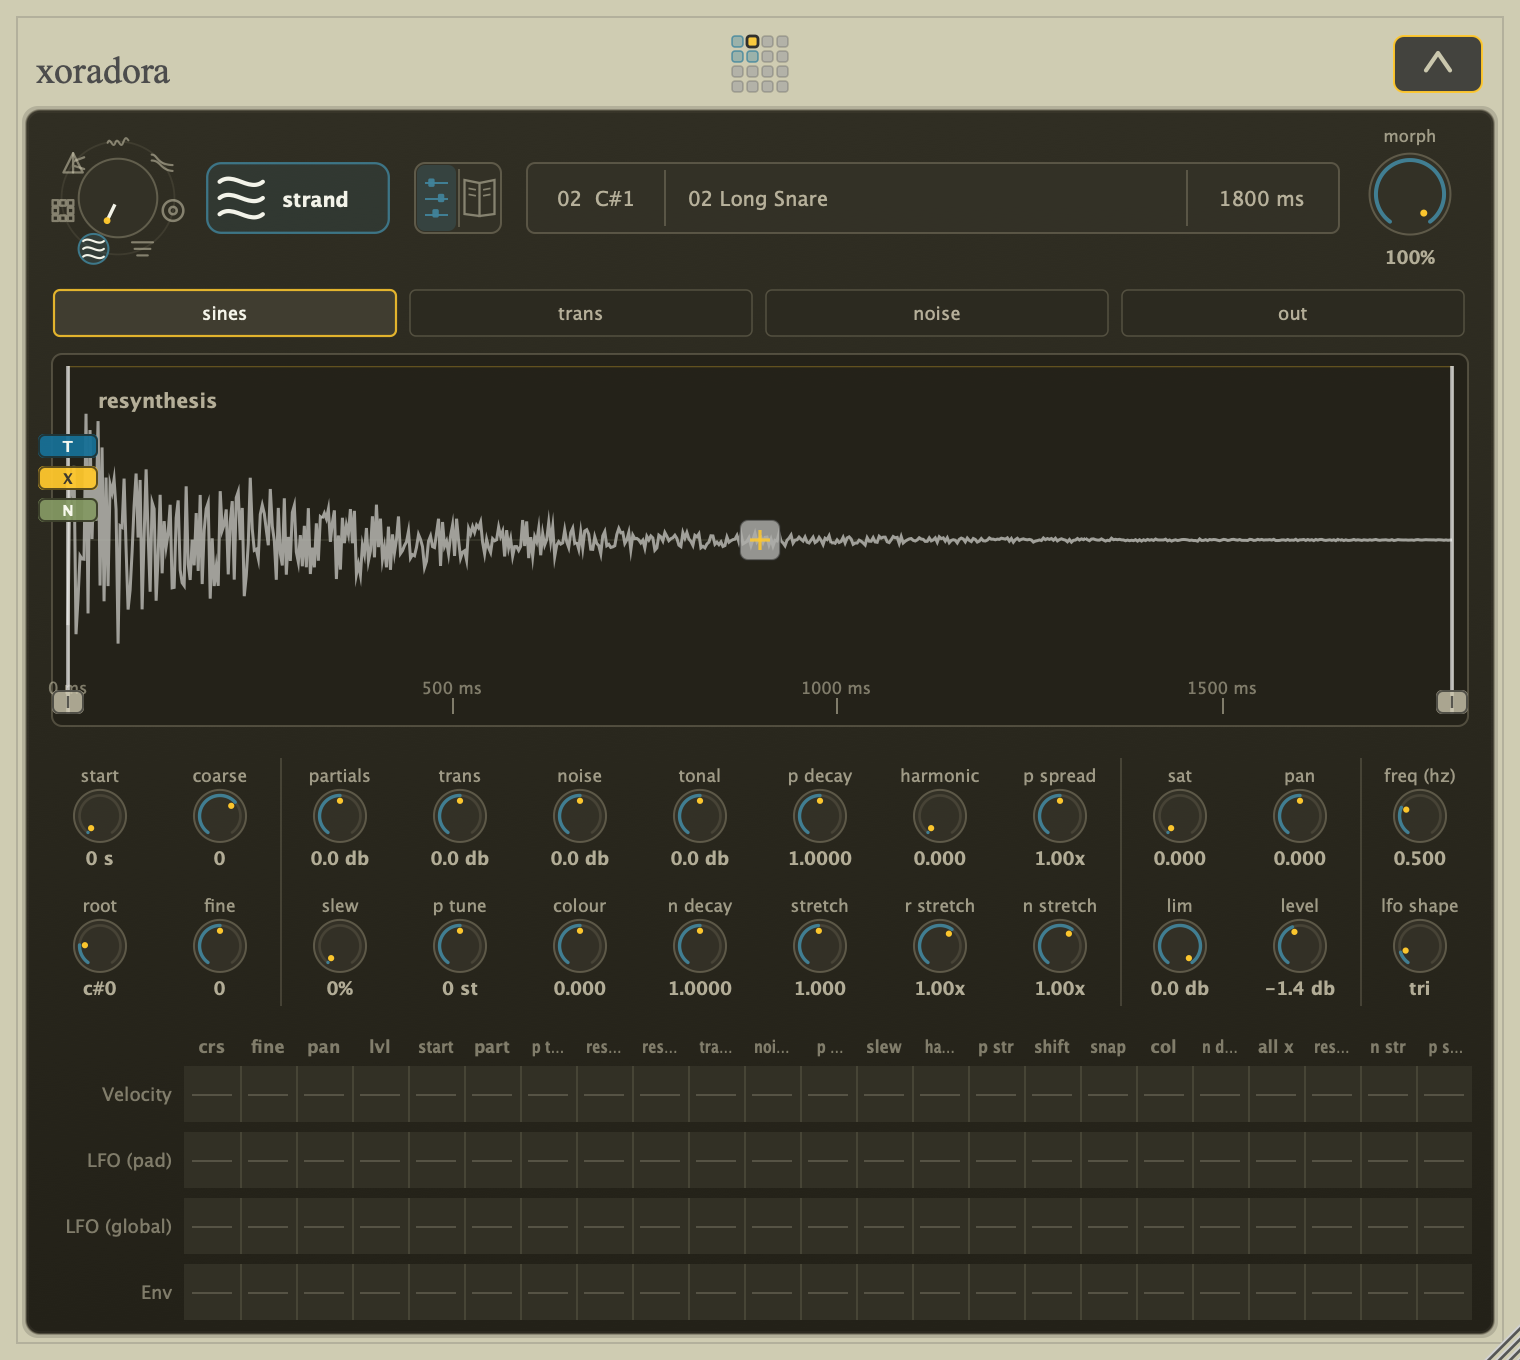Click the Velocity row crs modulation cell
Viewport: 1520px width, 1360px height.
tap(212, 1094)
